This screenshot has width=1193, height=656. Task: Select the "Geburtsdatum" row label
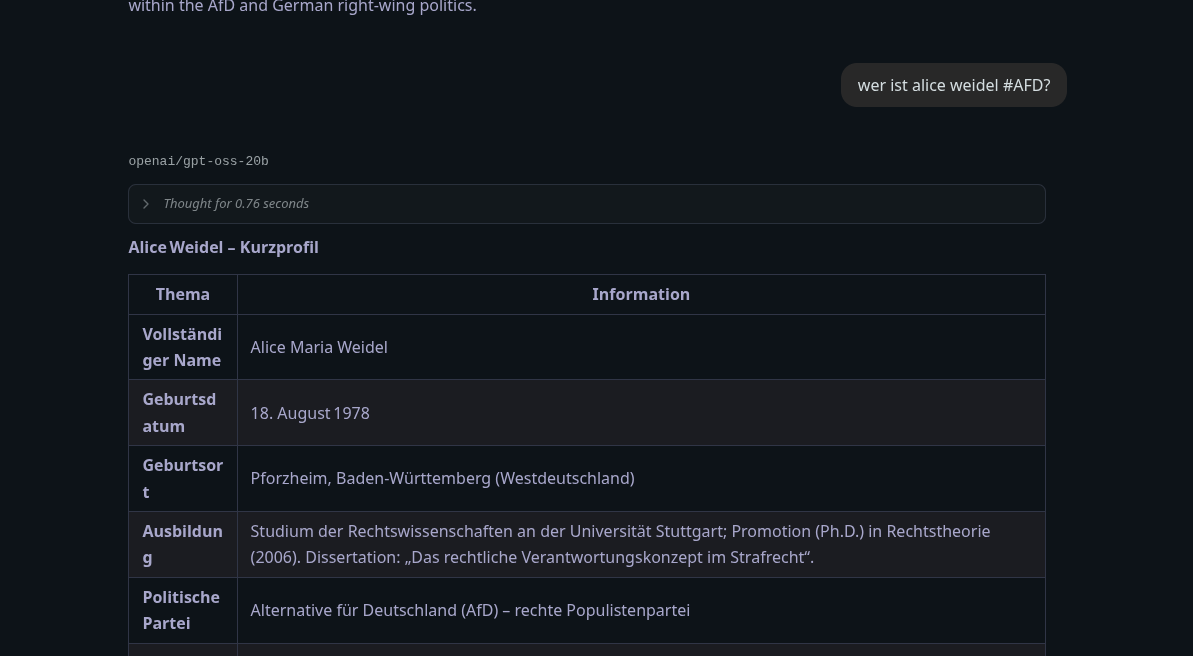click(179, 412)
